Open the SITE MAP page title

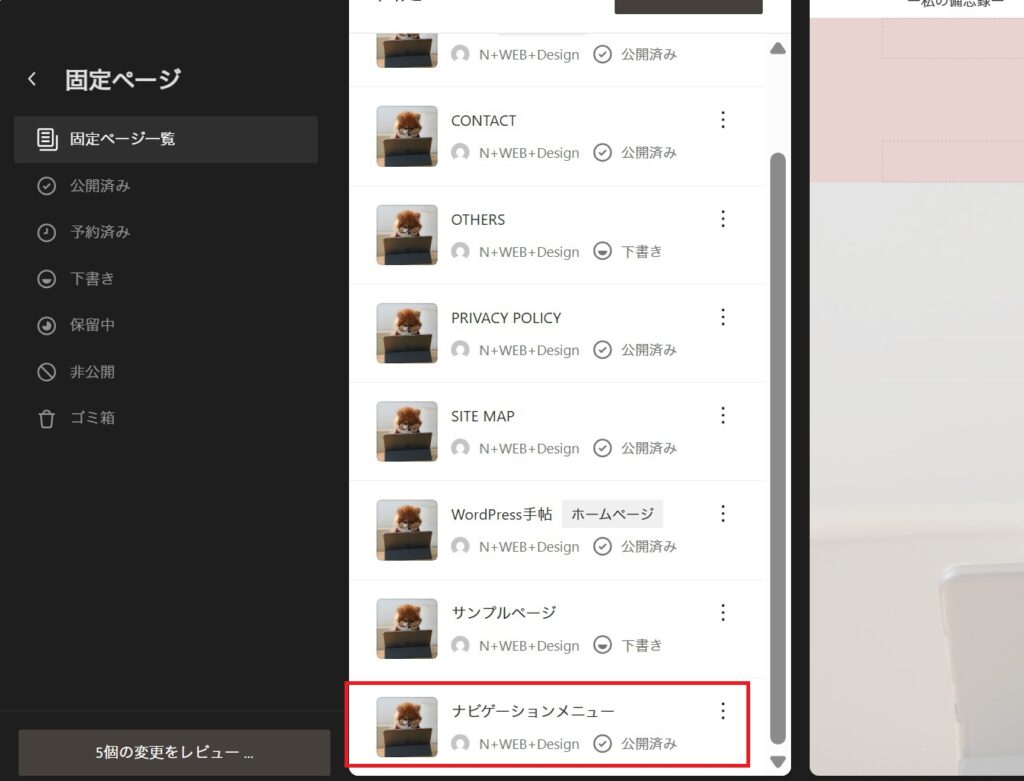point(483,416)
